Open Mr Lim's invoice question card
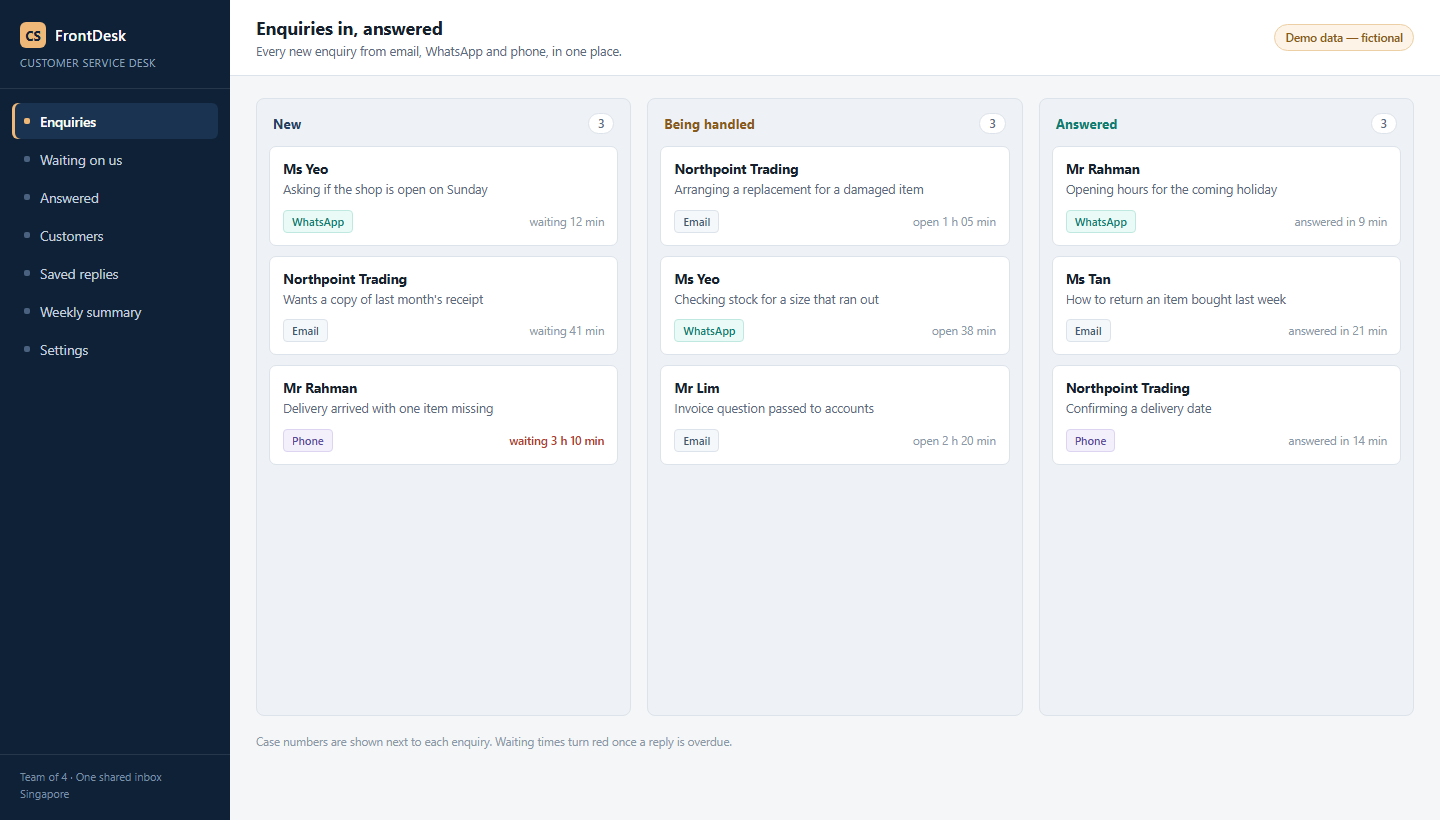Image resolution: width=1440 pixels, height=820 pixels. pyautogui.click(x=835, y=415)
